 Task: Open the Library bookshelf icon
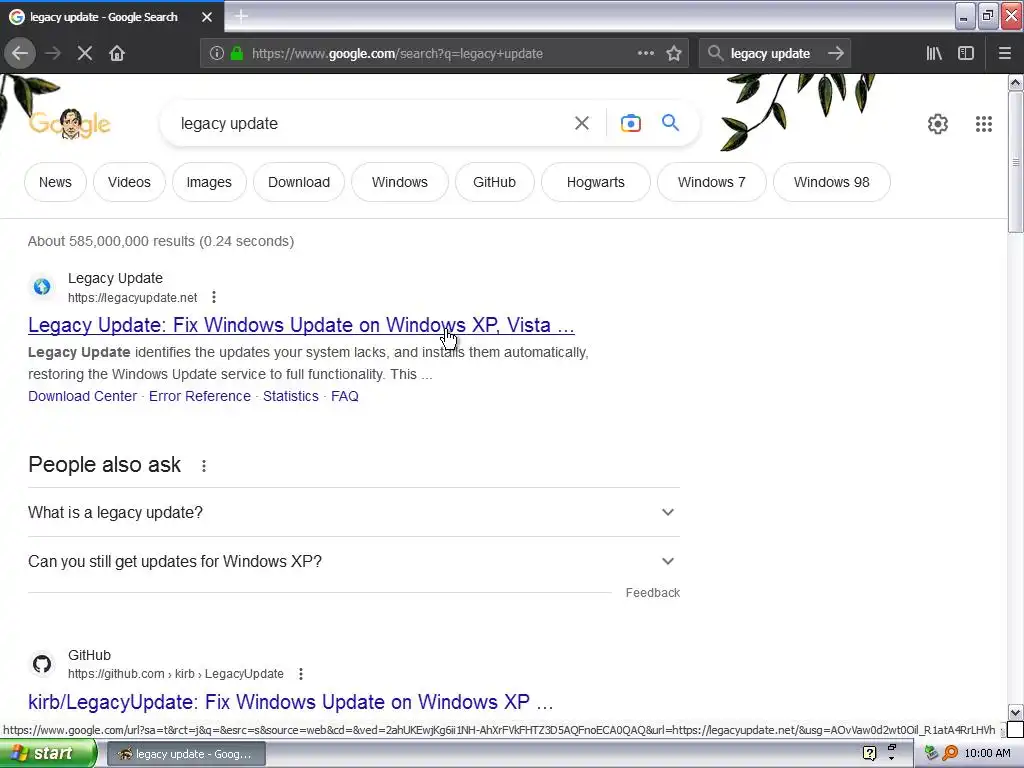click(934, 54)
